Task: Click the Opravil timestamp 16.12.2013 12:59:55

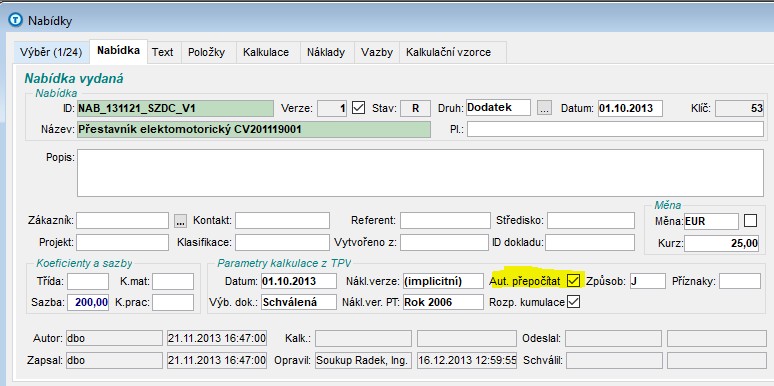Action: point(467,360)
